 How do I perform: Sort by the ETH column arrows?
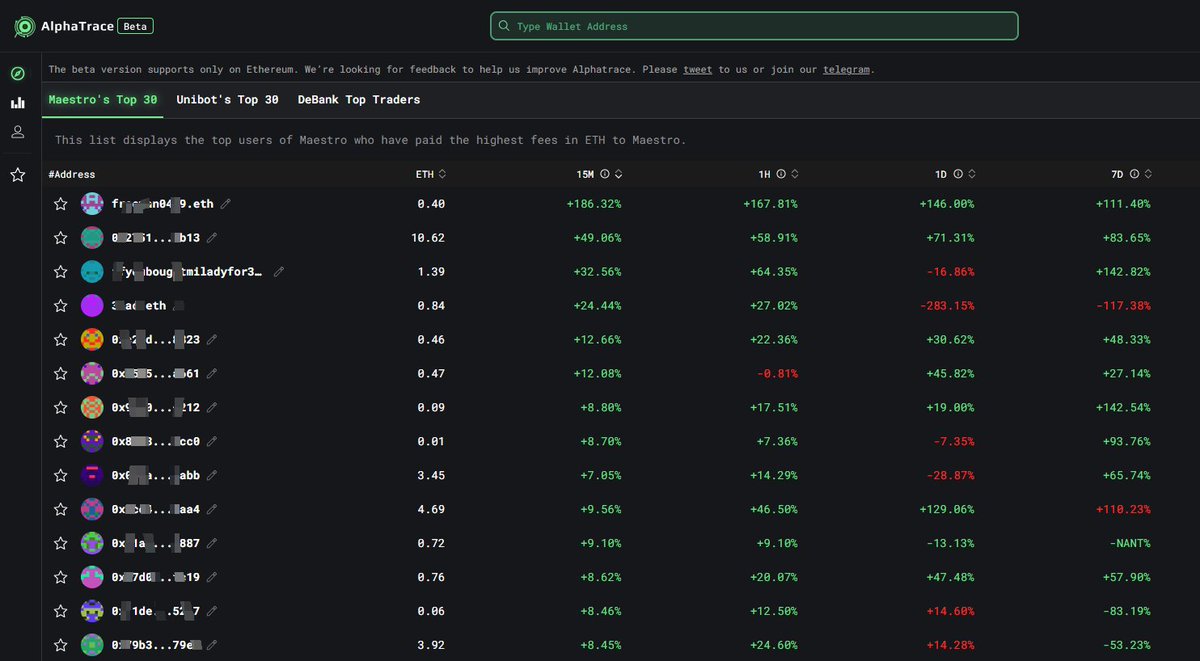pyautogui.click(x=442, y=174)
